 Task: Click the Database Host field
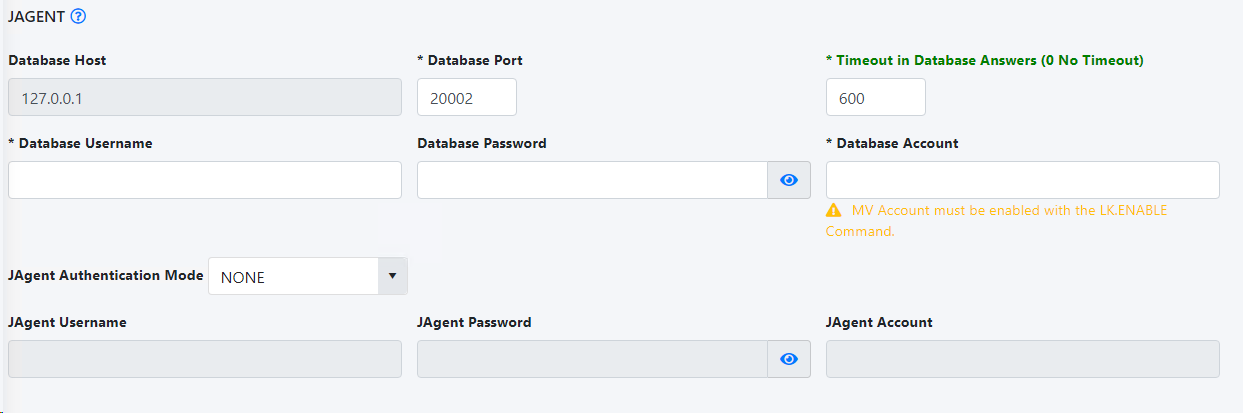[x=204, y=98]
